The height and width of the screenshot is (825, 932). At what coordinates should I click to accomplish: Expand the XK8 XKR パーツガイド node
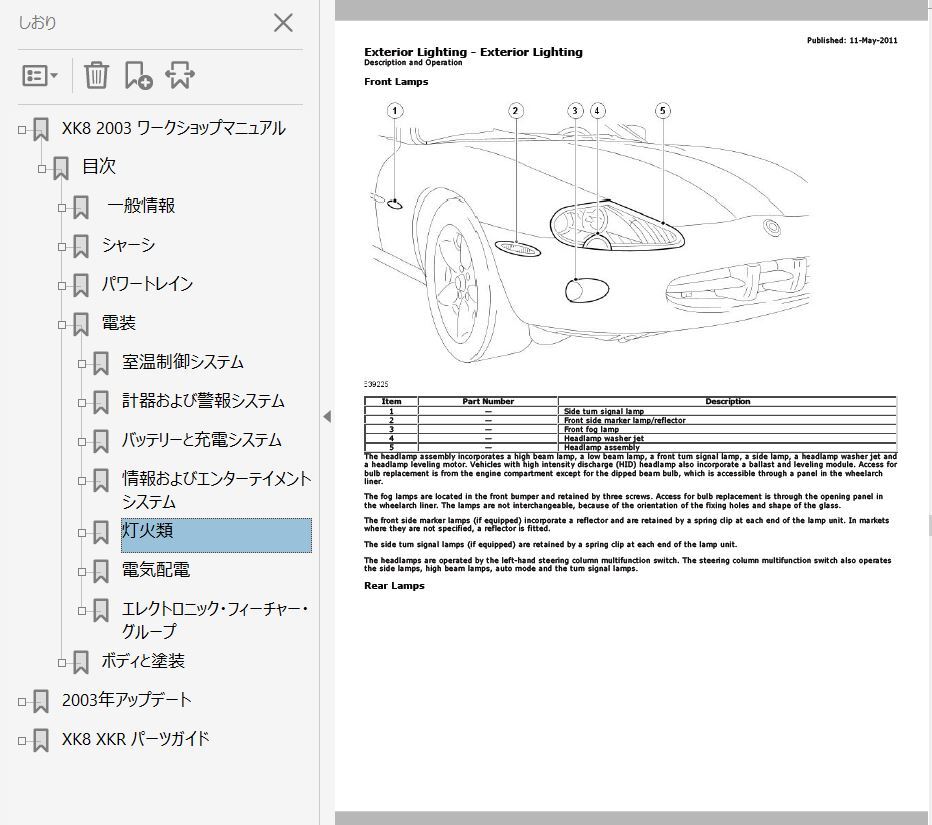coord(22,741)
